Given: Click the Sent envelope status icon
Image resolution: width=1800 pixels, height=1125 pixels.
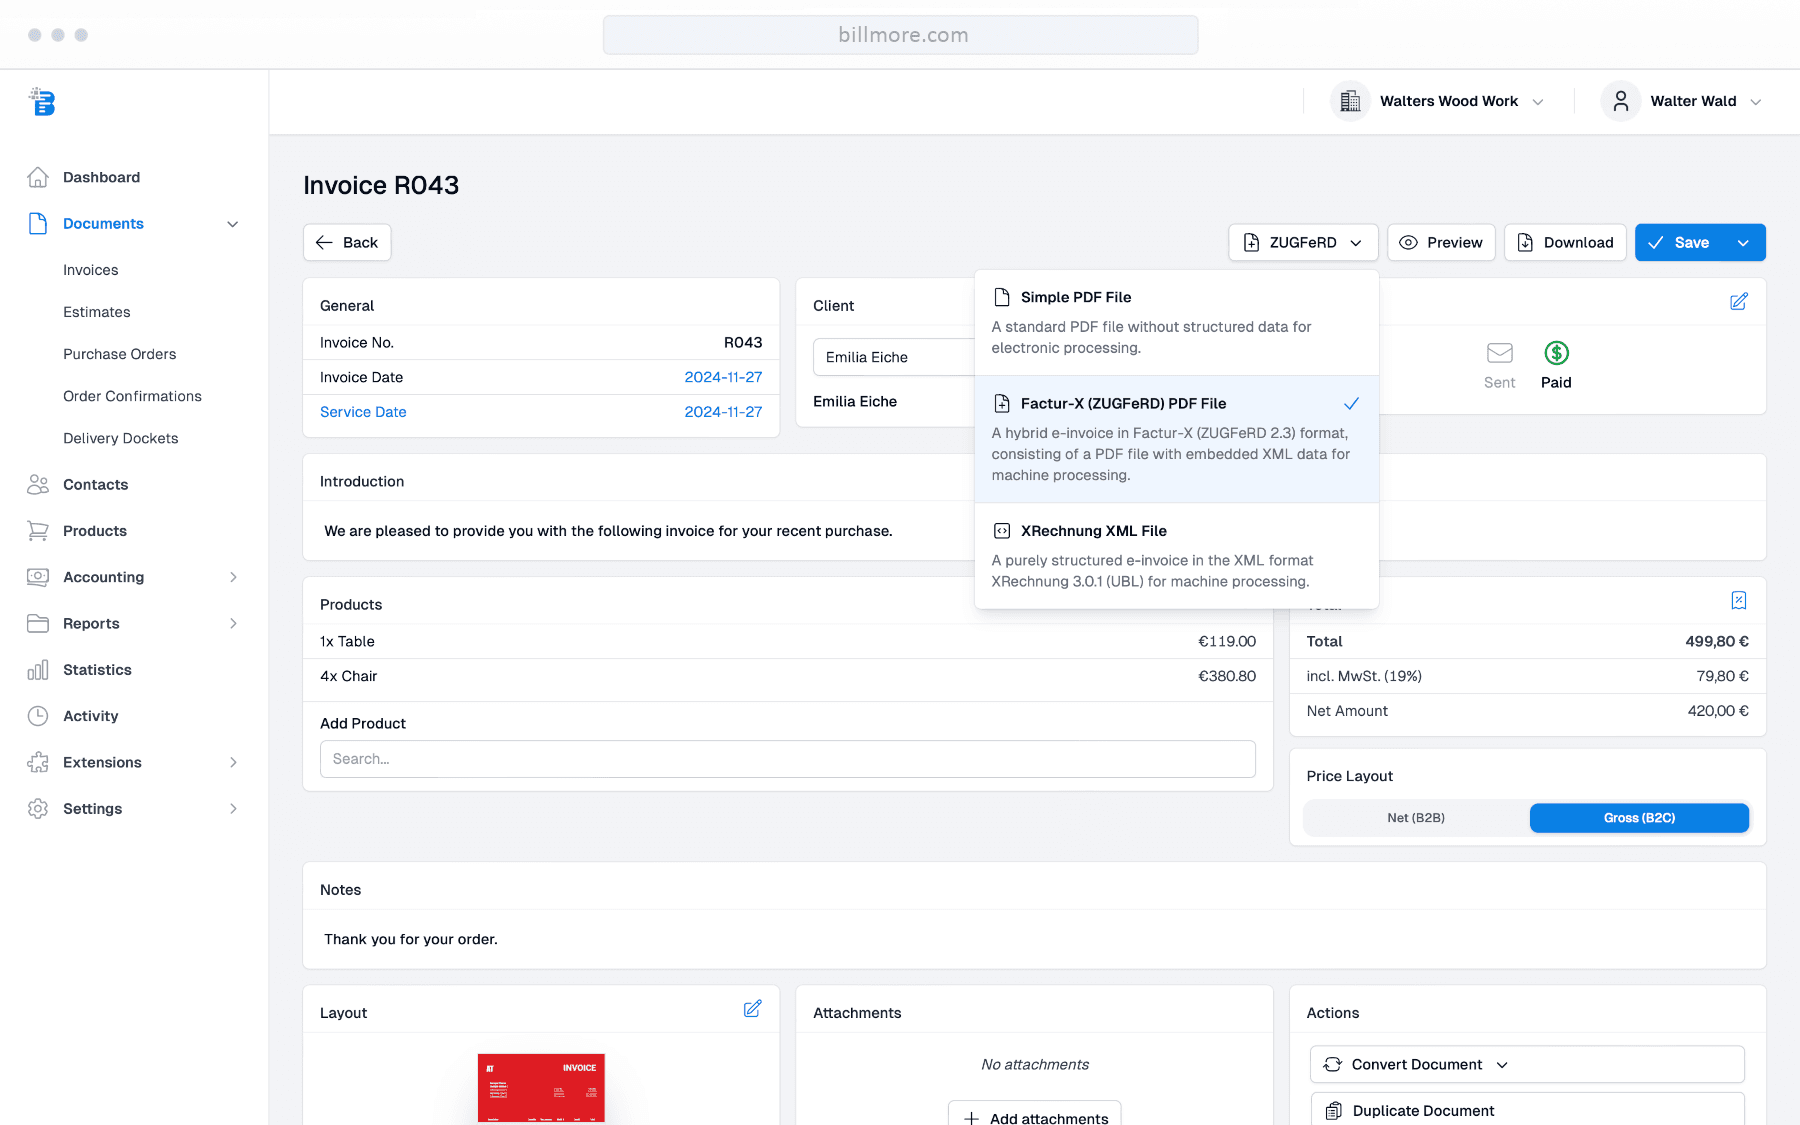Looking at the screenshot, I should click(x=1499, y=353).
